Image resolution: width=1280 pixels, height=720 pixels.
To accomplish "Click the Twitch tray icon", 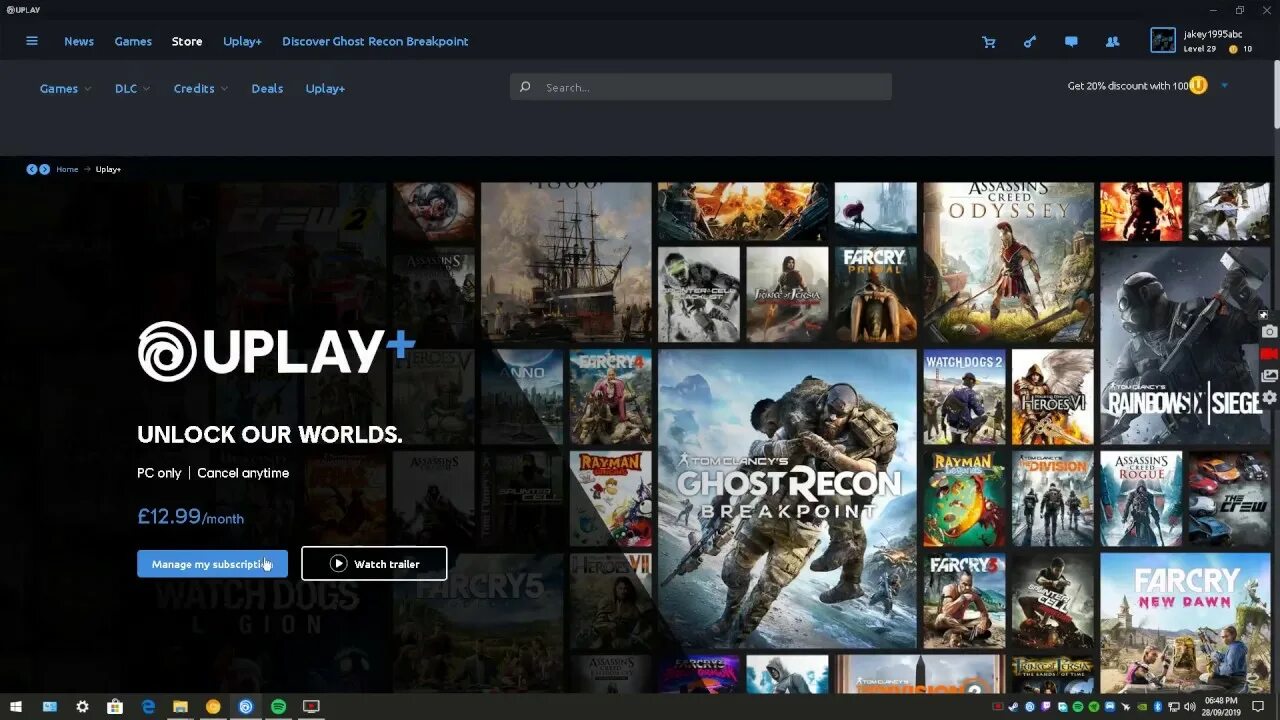I will (x=1046, y=707).
